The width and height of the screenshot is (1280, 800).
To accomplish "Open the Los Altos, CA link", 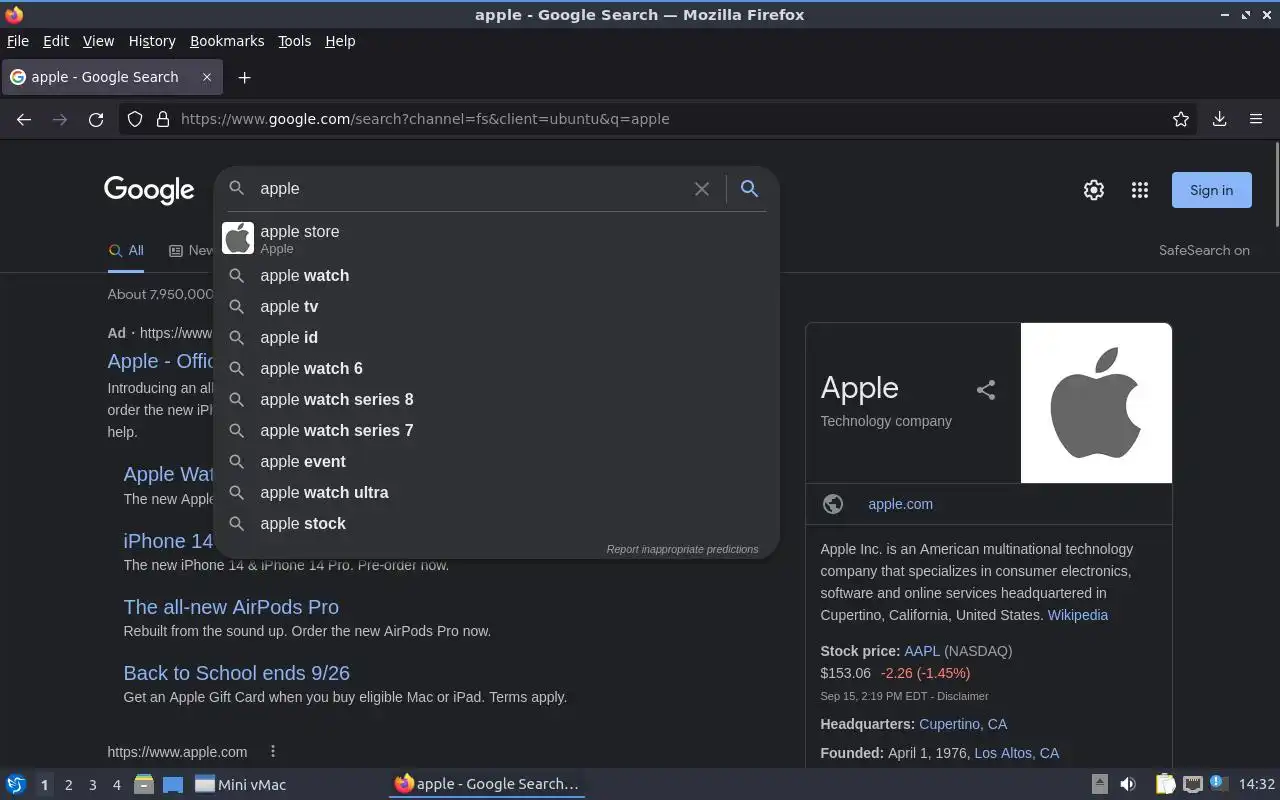I will point(1016,753).
